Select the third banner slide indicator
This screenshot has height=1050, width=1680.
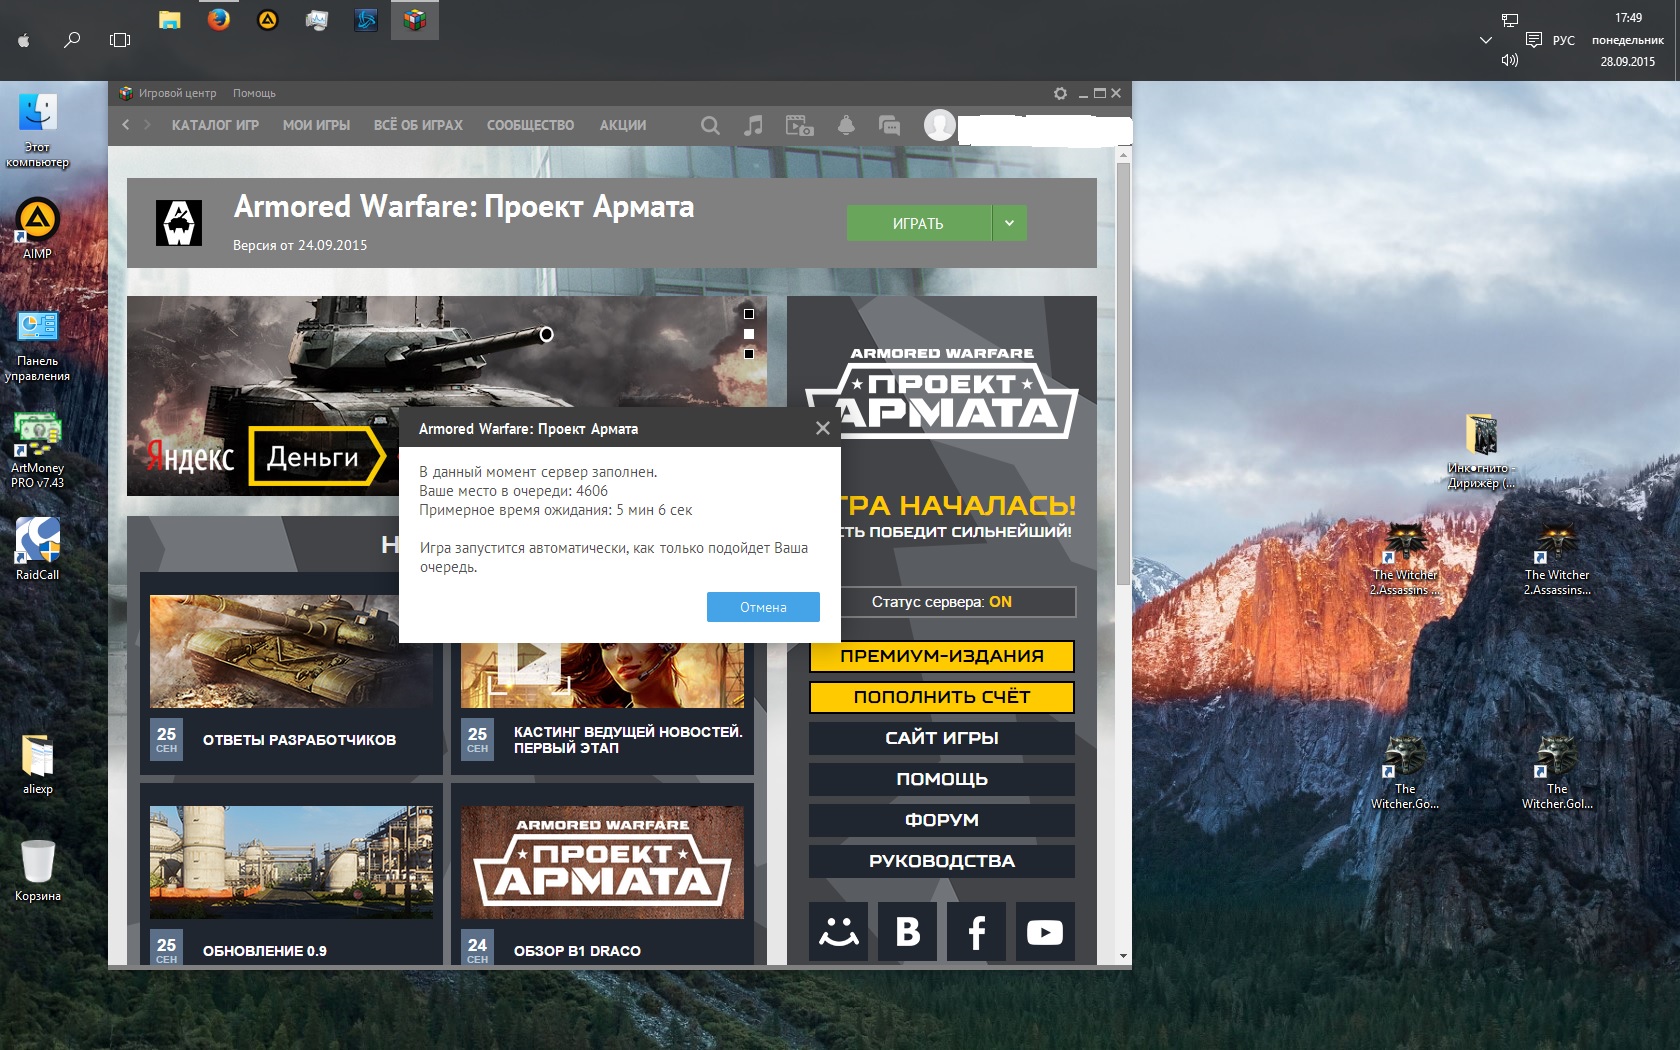click(749, 353)
